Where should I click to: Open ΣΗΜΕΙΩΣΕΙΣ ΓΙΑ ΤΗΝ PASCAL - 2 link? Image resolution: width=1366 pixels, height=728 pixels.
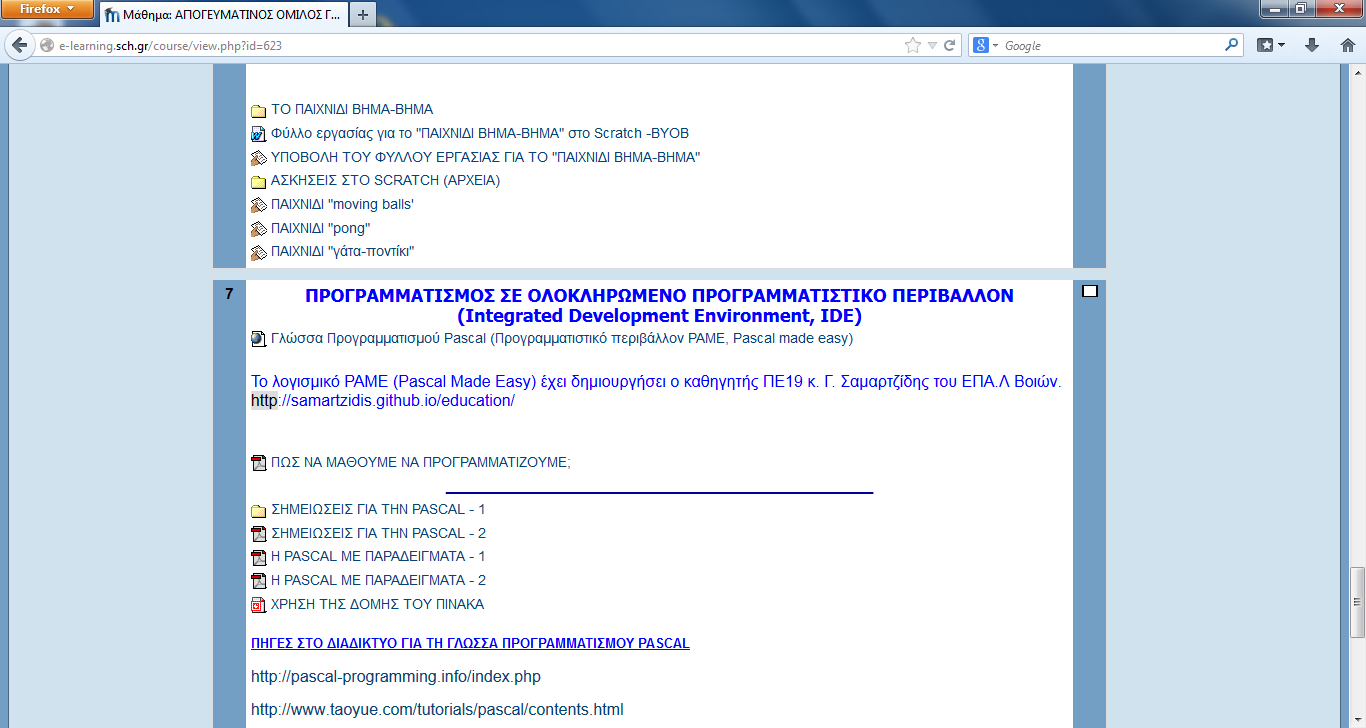378,534
